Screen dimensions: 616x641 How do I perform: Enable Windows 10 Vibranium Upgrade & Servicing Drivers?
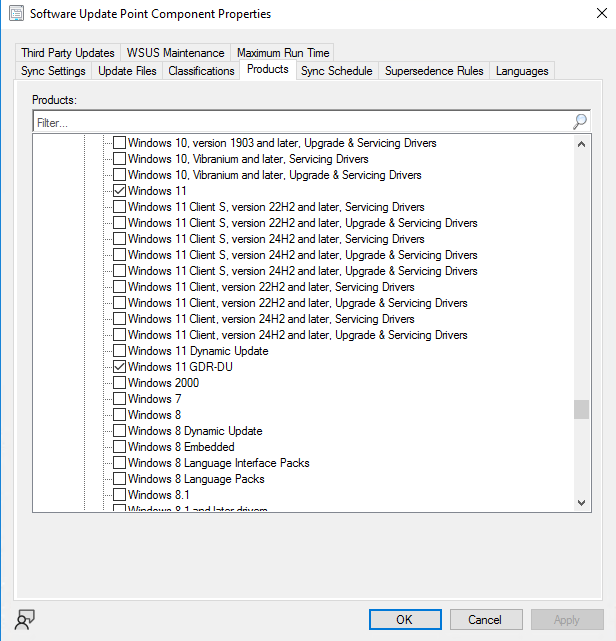click(x=119, y=175)
